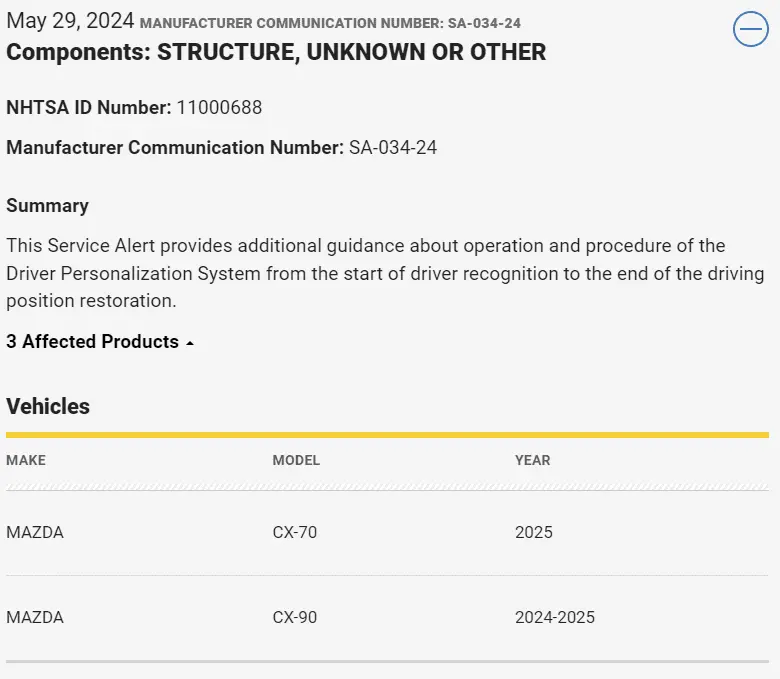Screen dimensions: 780x679
Task: Sort by the MAKE column header
Action: (26, 460)
